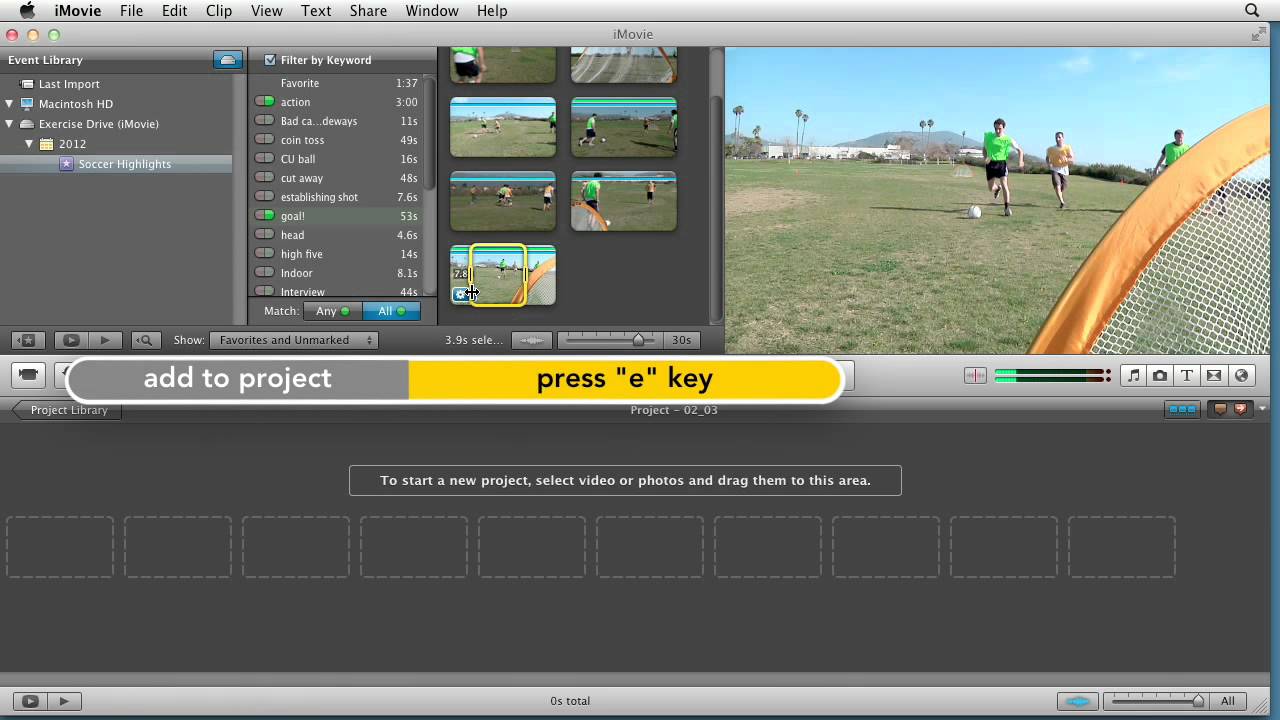Switch to the blue single-row timeline view

click(x=1182, y=409)
